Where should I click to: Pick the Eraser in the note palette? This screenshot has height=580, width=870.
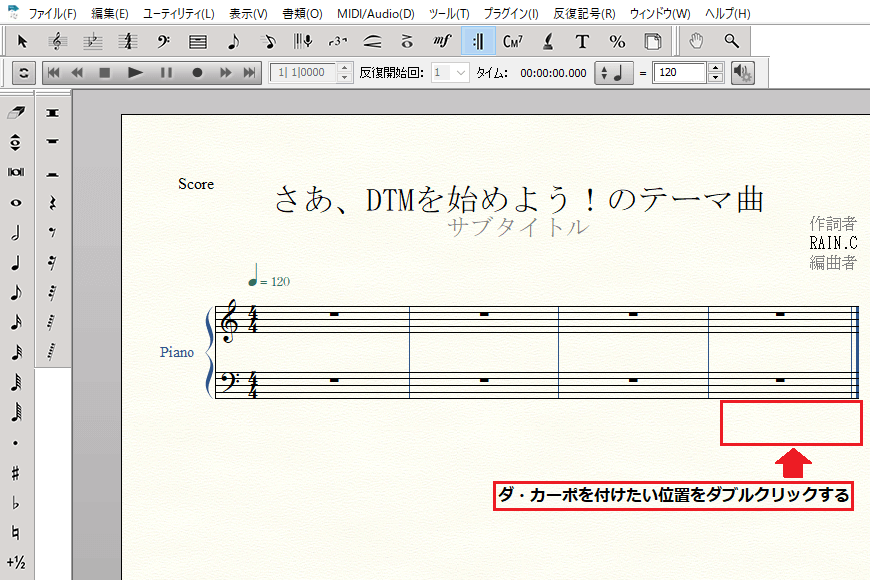(x=15, y=113)
